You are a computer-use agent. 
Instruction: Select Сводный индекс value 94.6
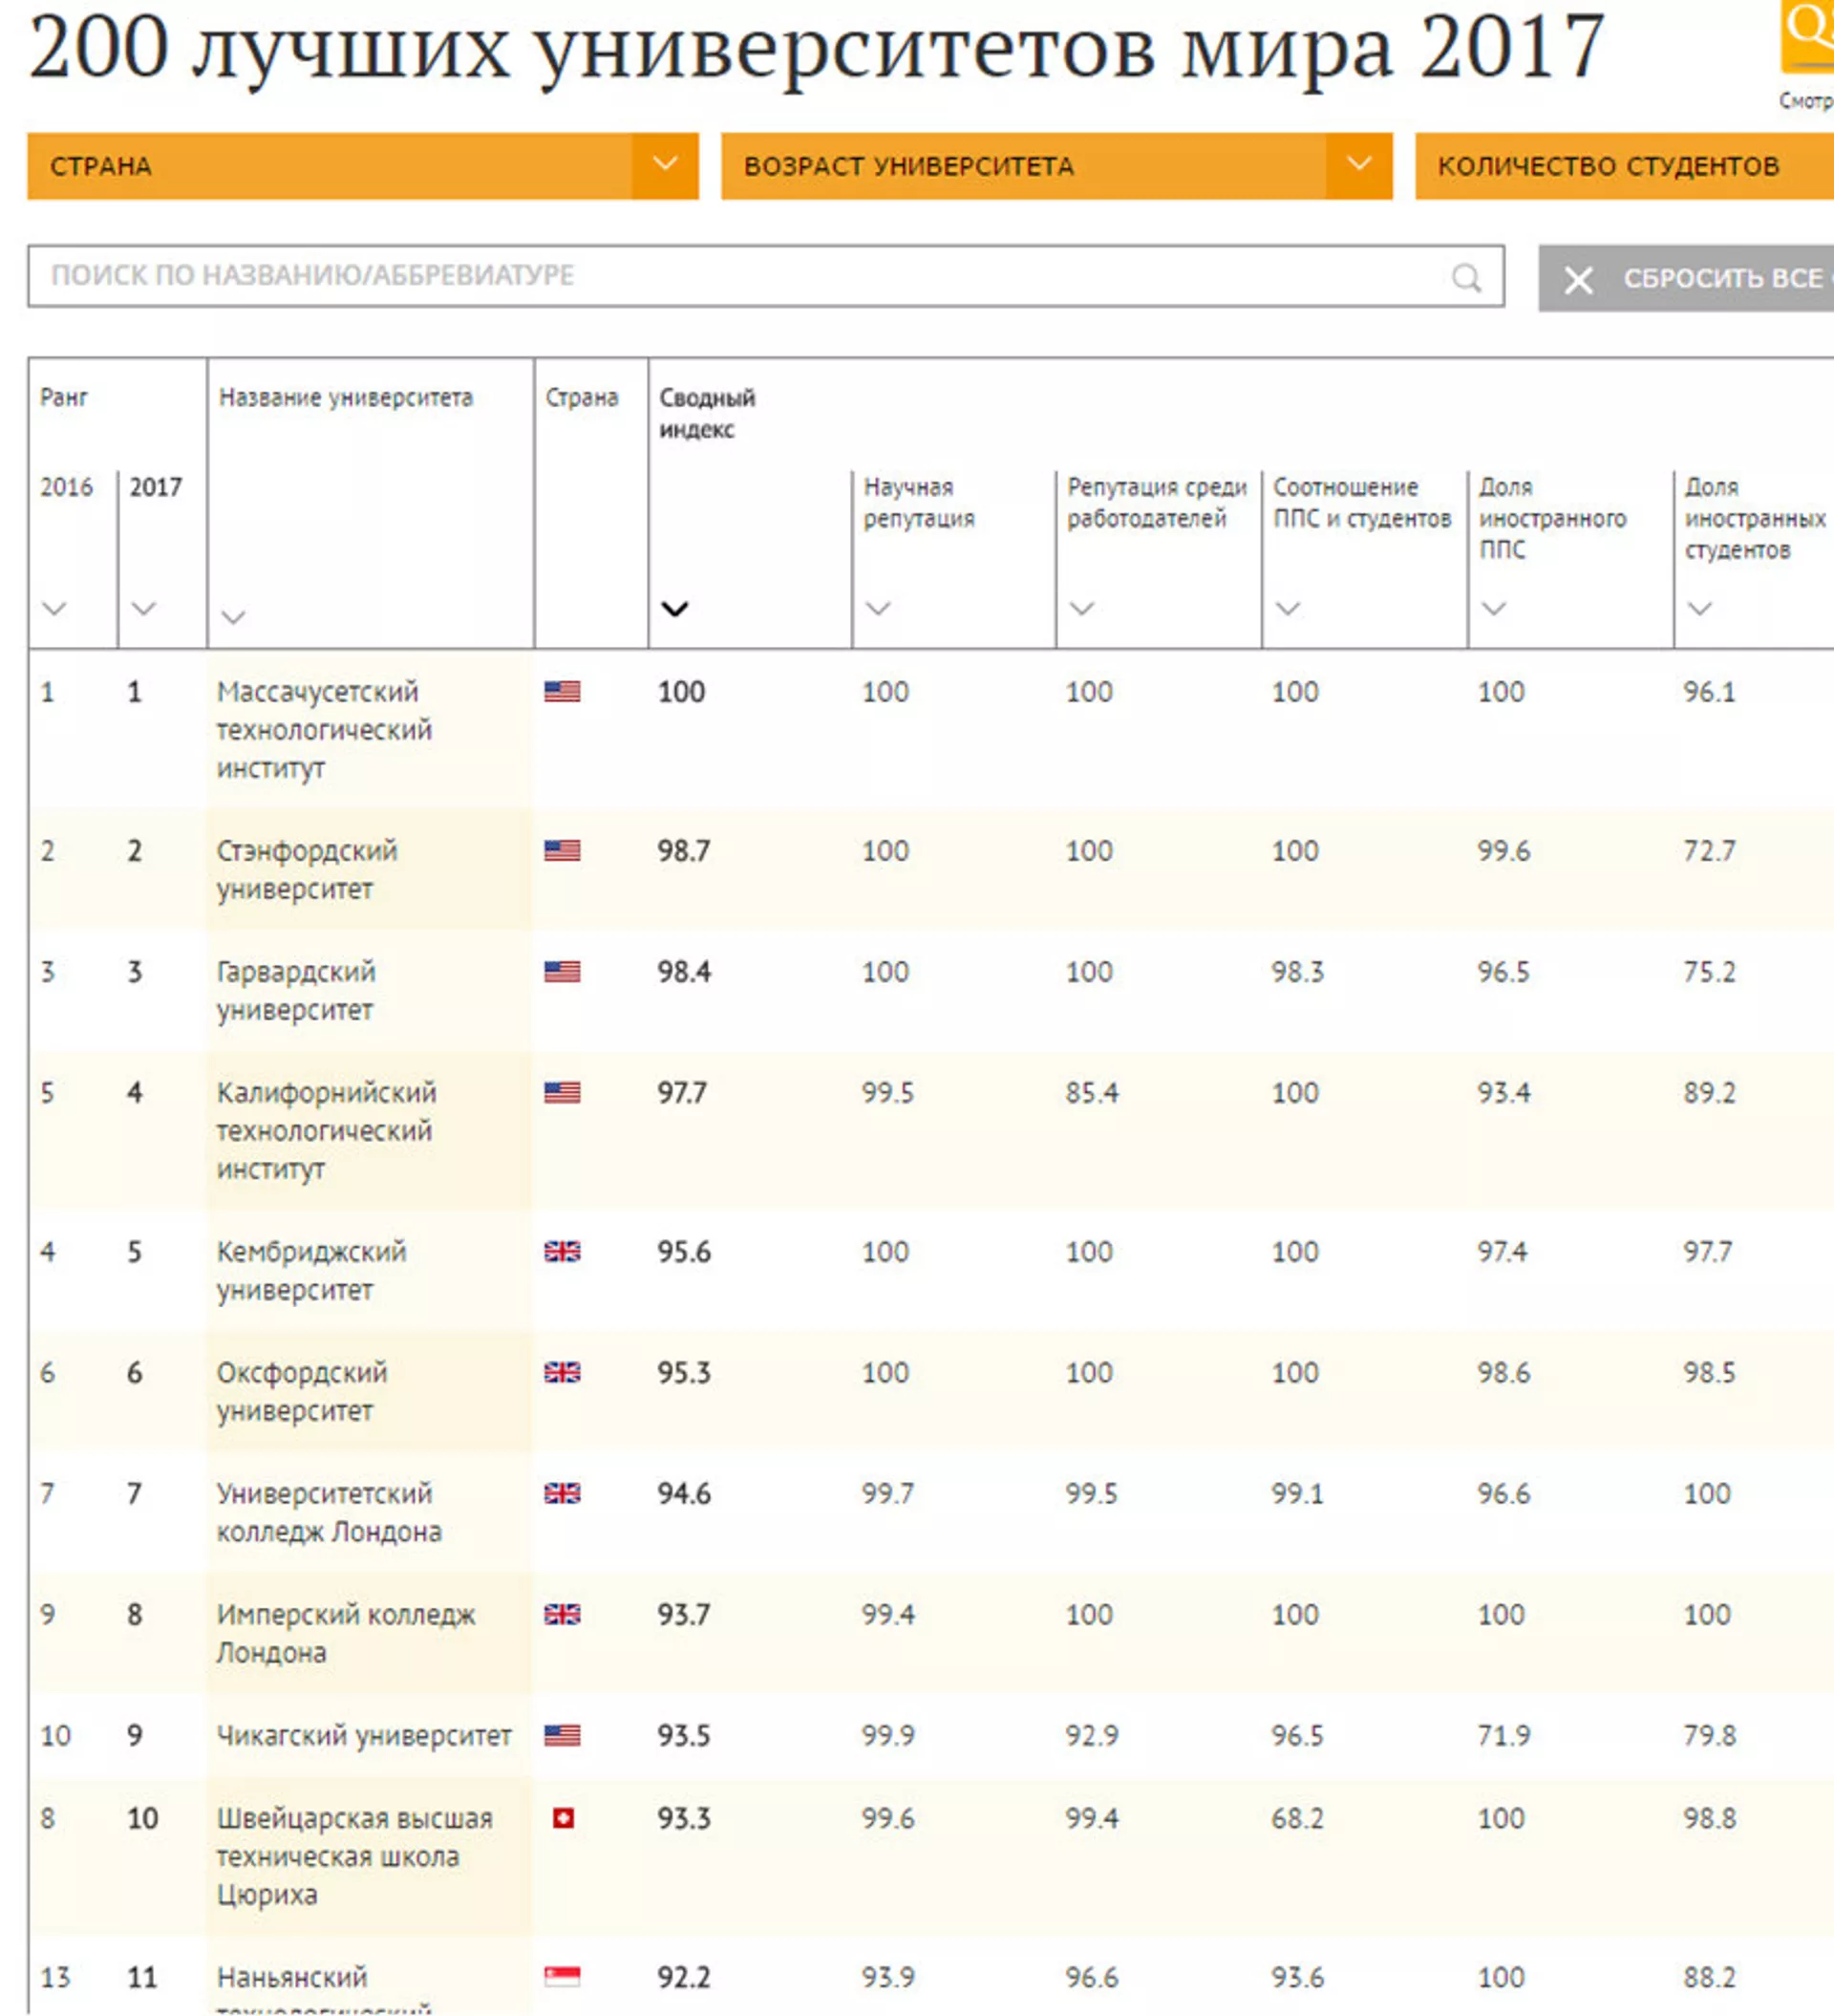point(683,1494)
